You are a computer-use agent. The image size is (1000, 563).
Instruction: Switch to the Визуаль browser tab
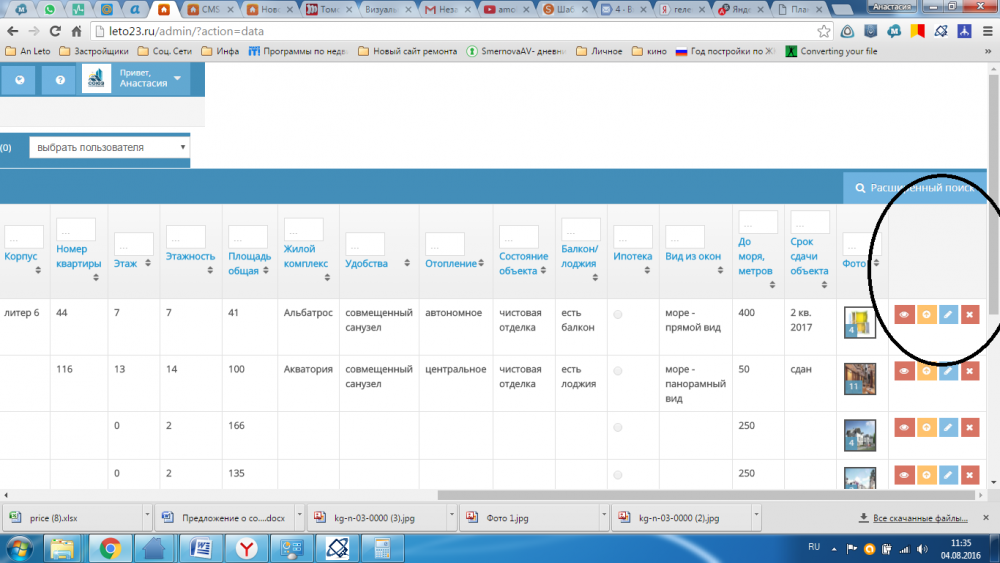(386, 10)
